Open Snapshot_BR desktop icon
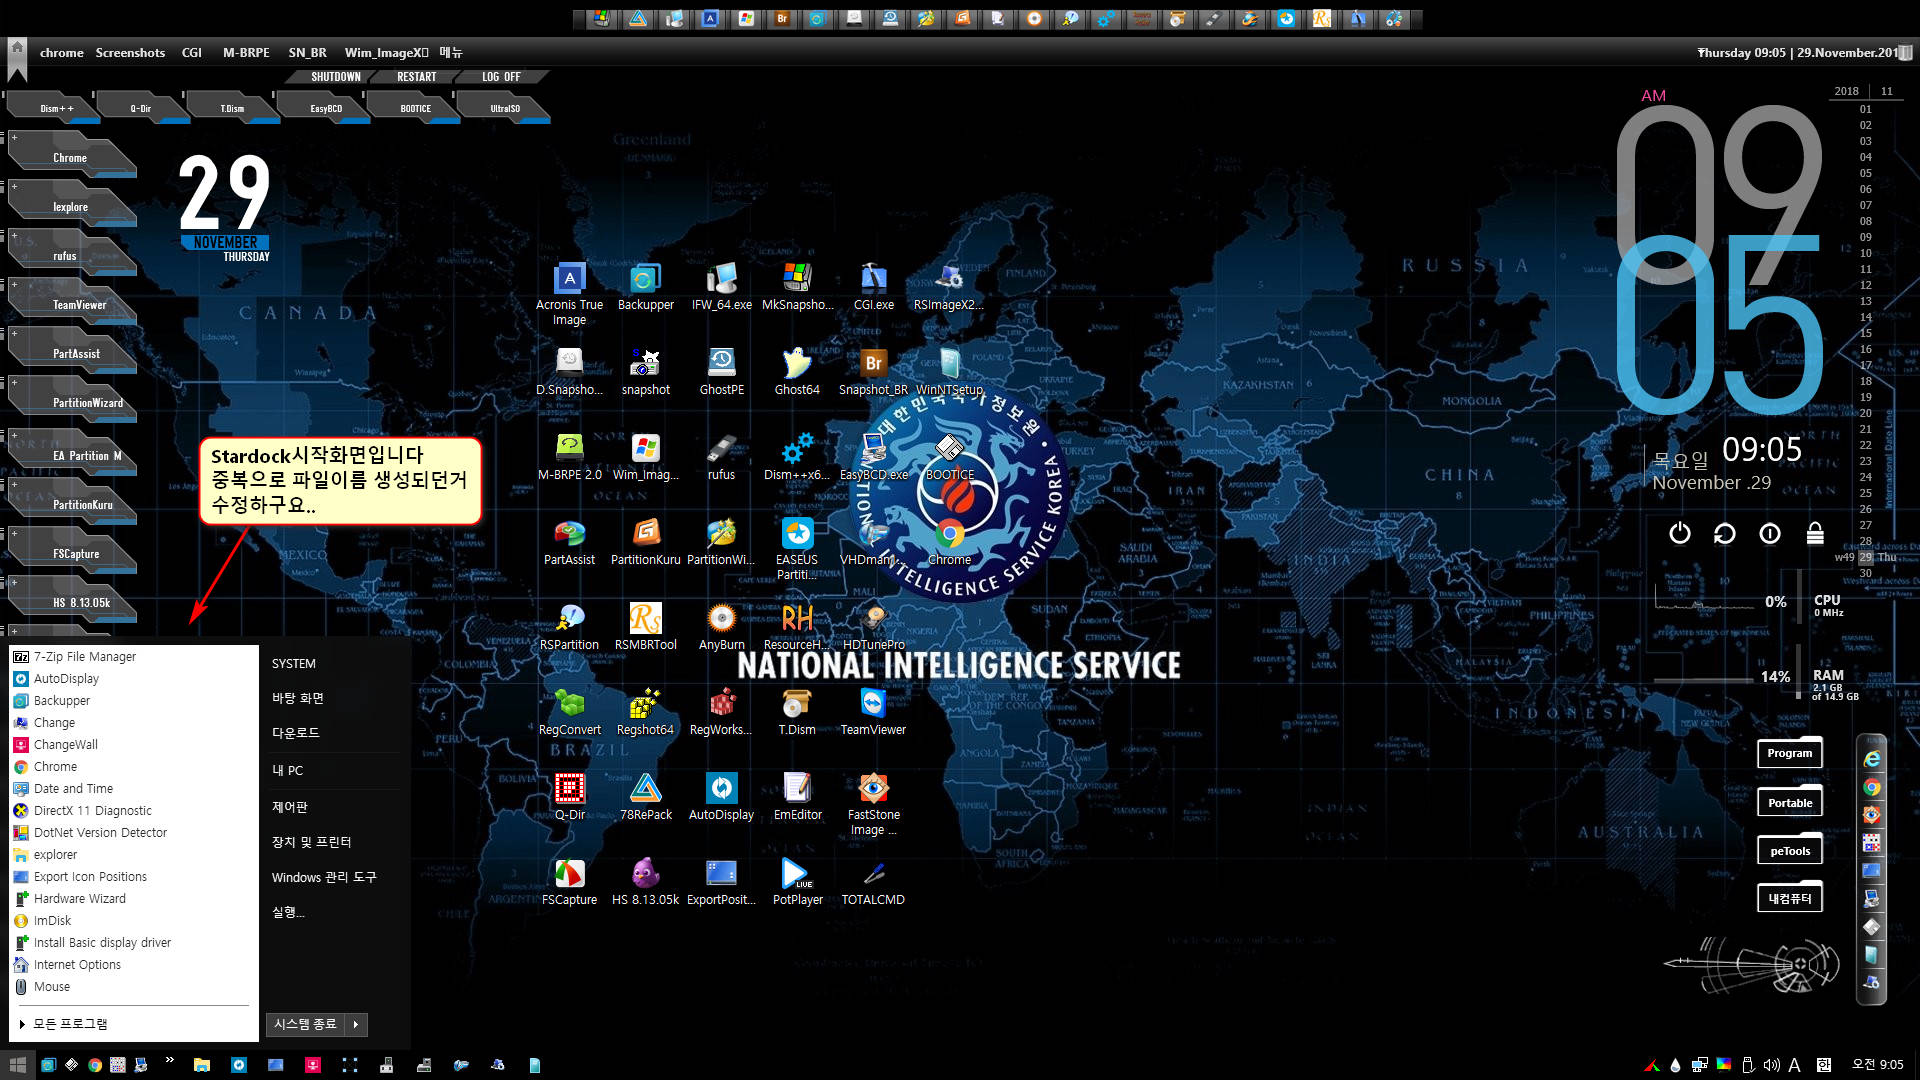 click(x=873, y=372)
